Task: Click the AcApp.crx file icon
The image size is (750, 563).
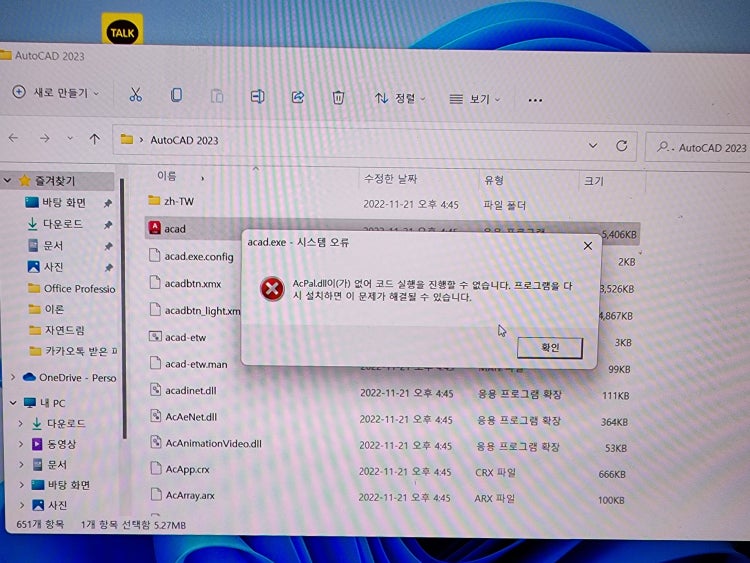Action: point(156,468)
